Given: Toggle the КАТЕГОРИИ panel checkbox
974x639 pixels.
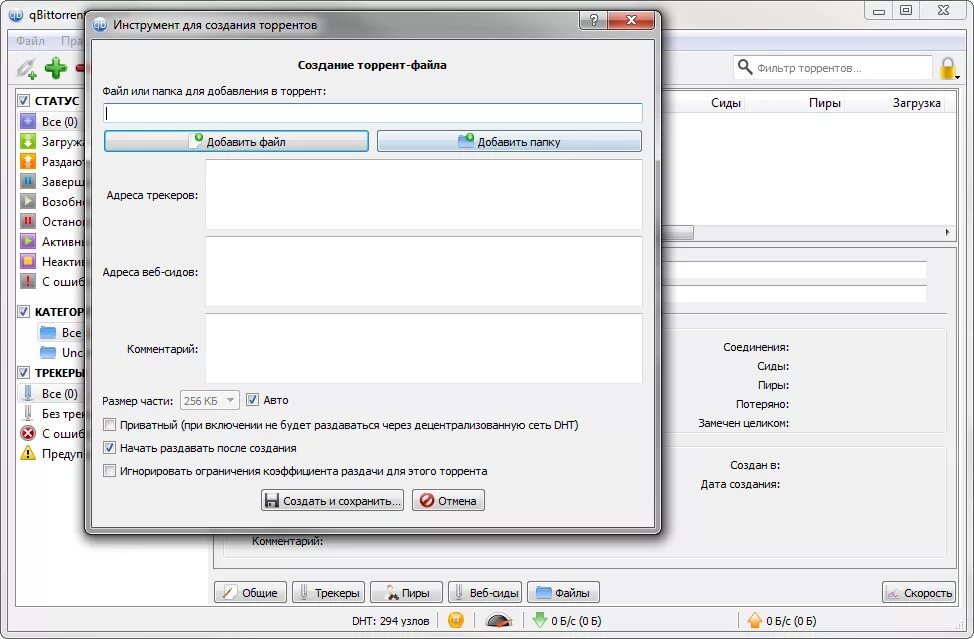Looking at the screenshot, I should pyautogui.click(x=24, y=312).
